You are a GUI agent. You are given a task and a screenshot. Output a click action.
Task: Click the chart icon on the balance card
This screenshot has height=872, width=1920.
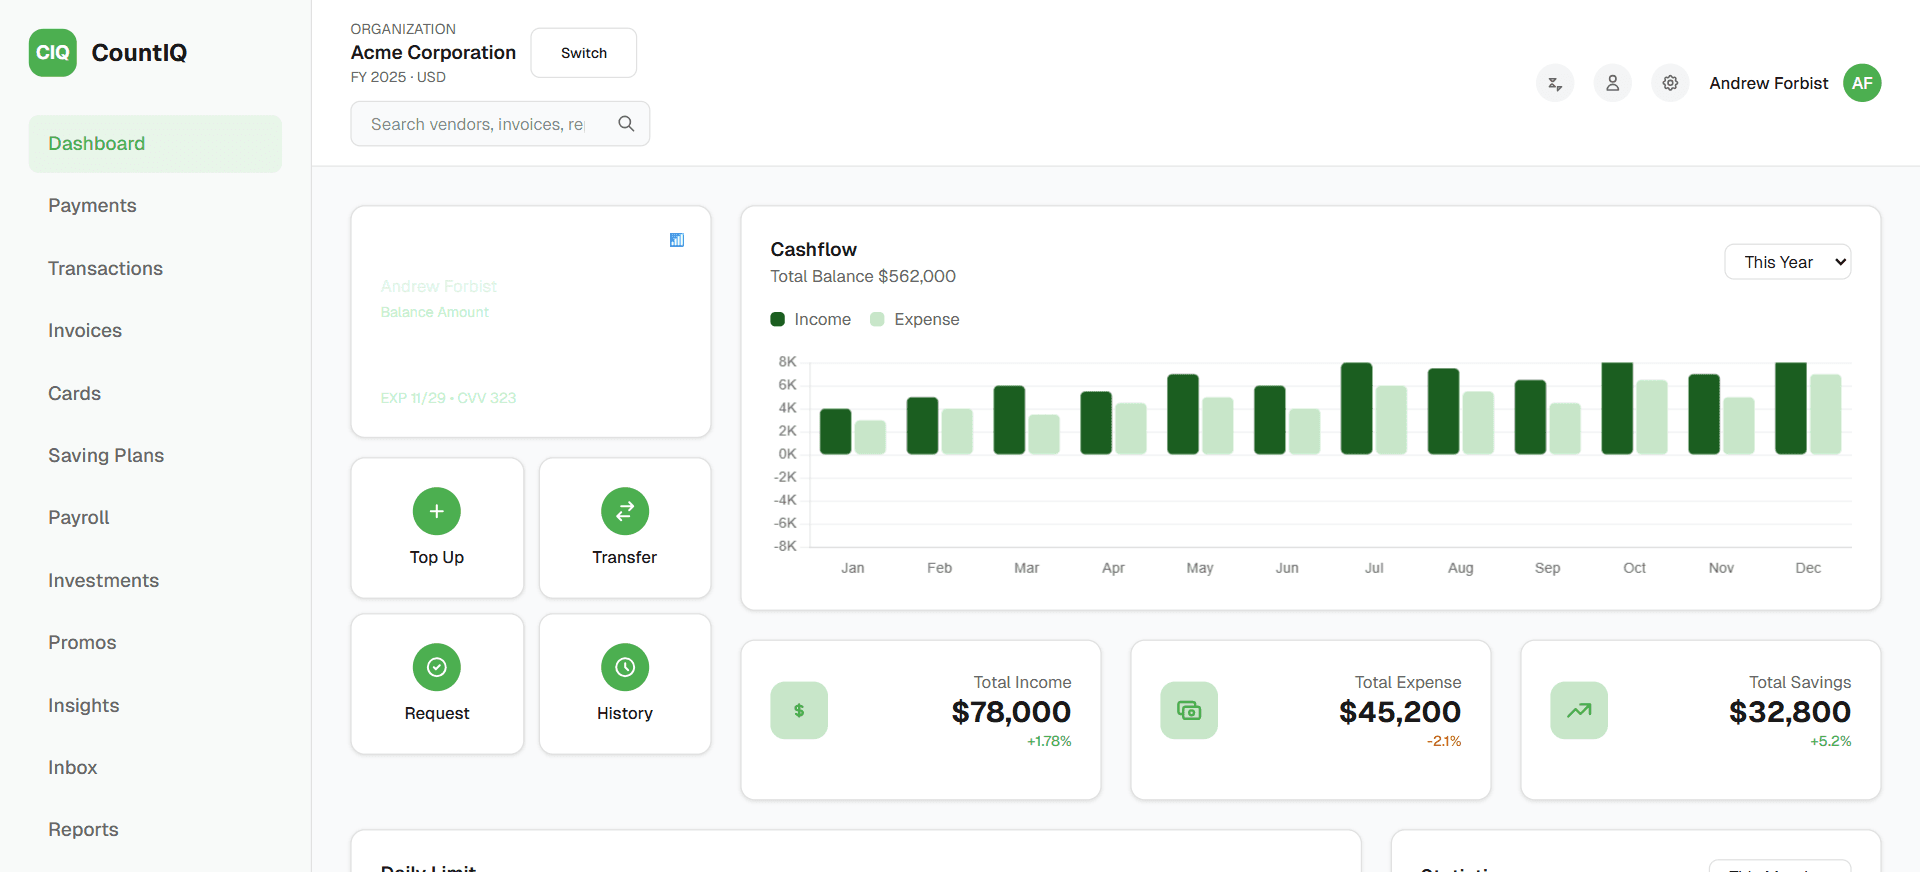click(x=677, y=240)
